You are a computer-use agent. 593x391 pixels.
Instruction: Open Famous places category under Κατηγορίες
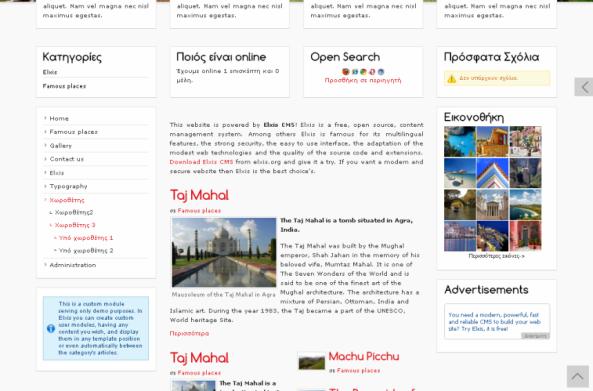[64, 86]
